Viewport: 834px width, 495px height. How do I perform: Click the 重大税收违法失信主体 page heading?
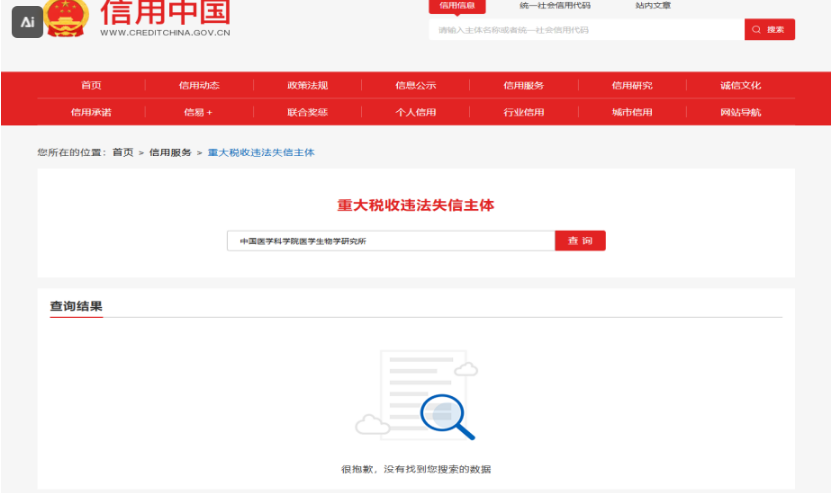415,205
